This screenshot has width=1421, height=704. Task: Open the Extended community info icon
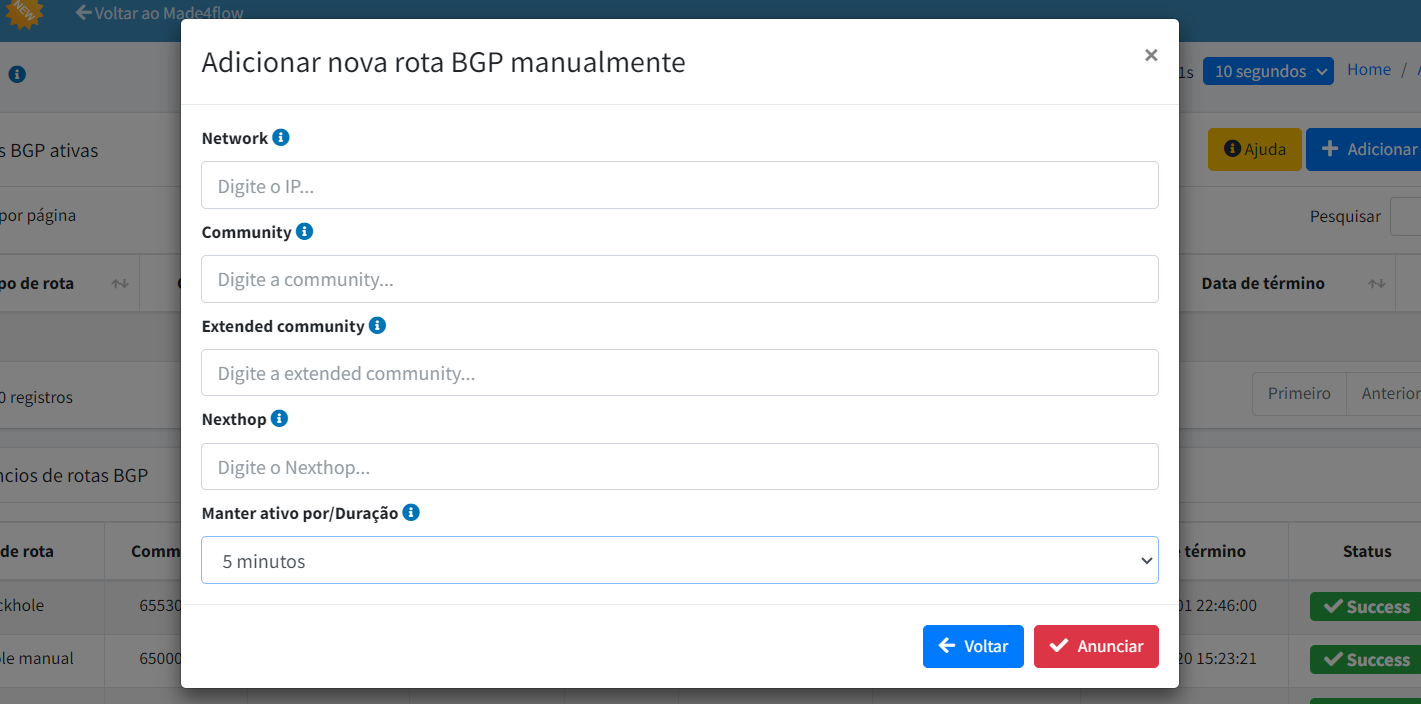pyautogui.click(x=377, y=325)
